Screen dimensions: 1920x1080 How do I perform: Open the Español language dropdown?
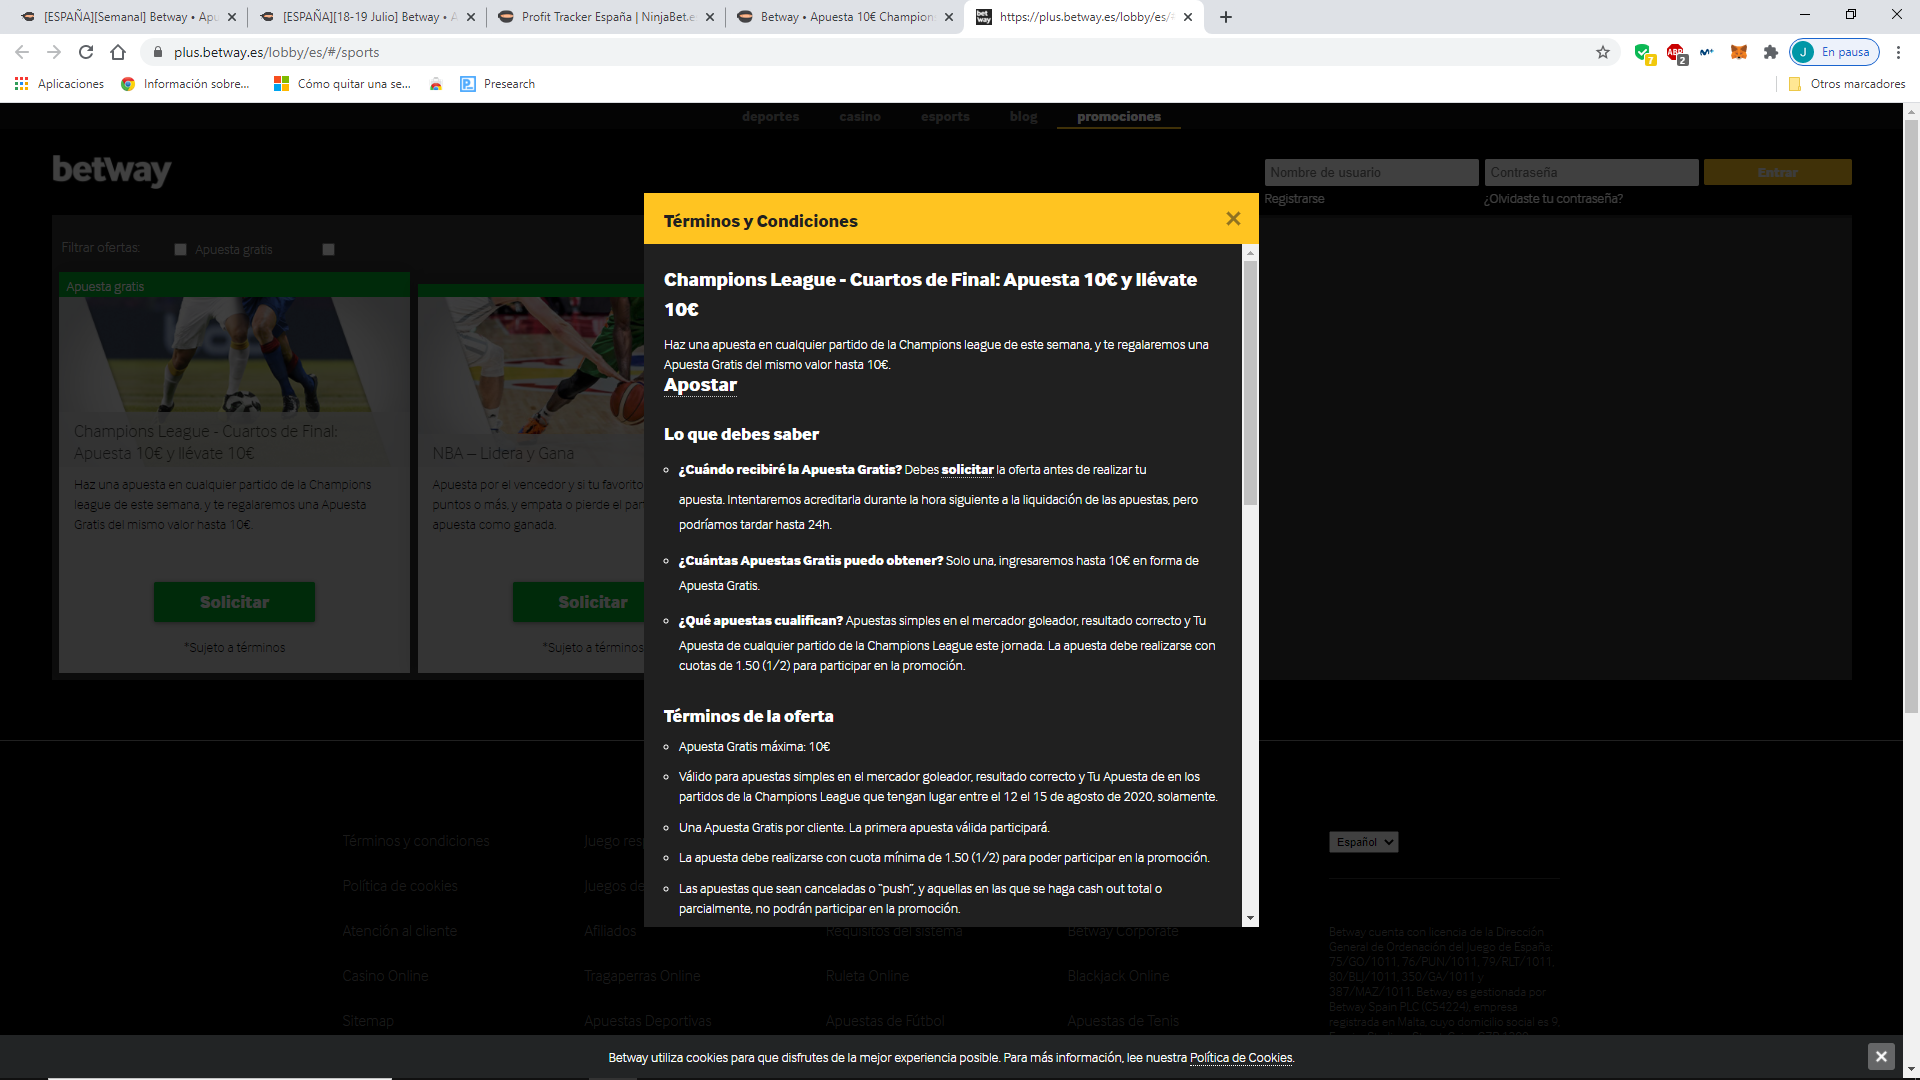tap(1363, 842)
